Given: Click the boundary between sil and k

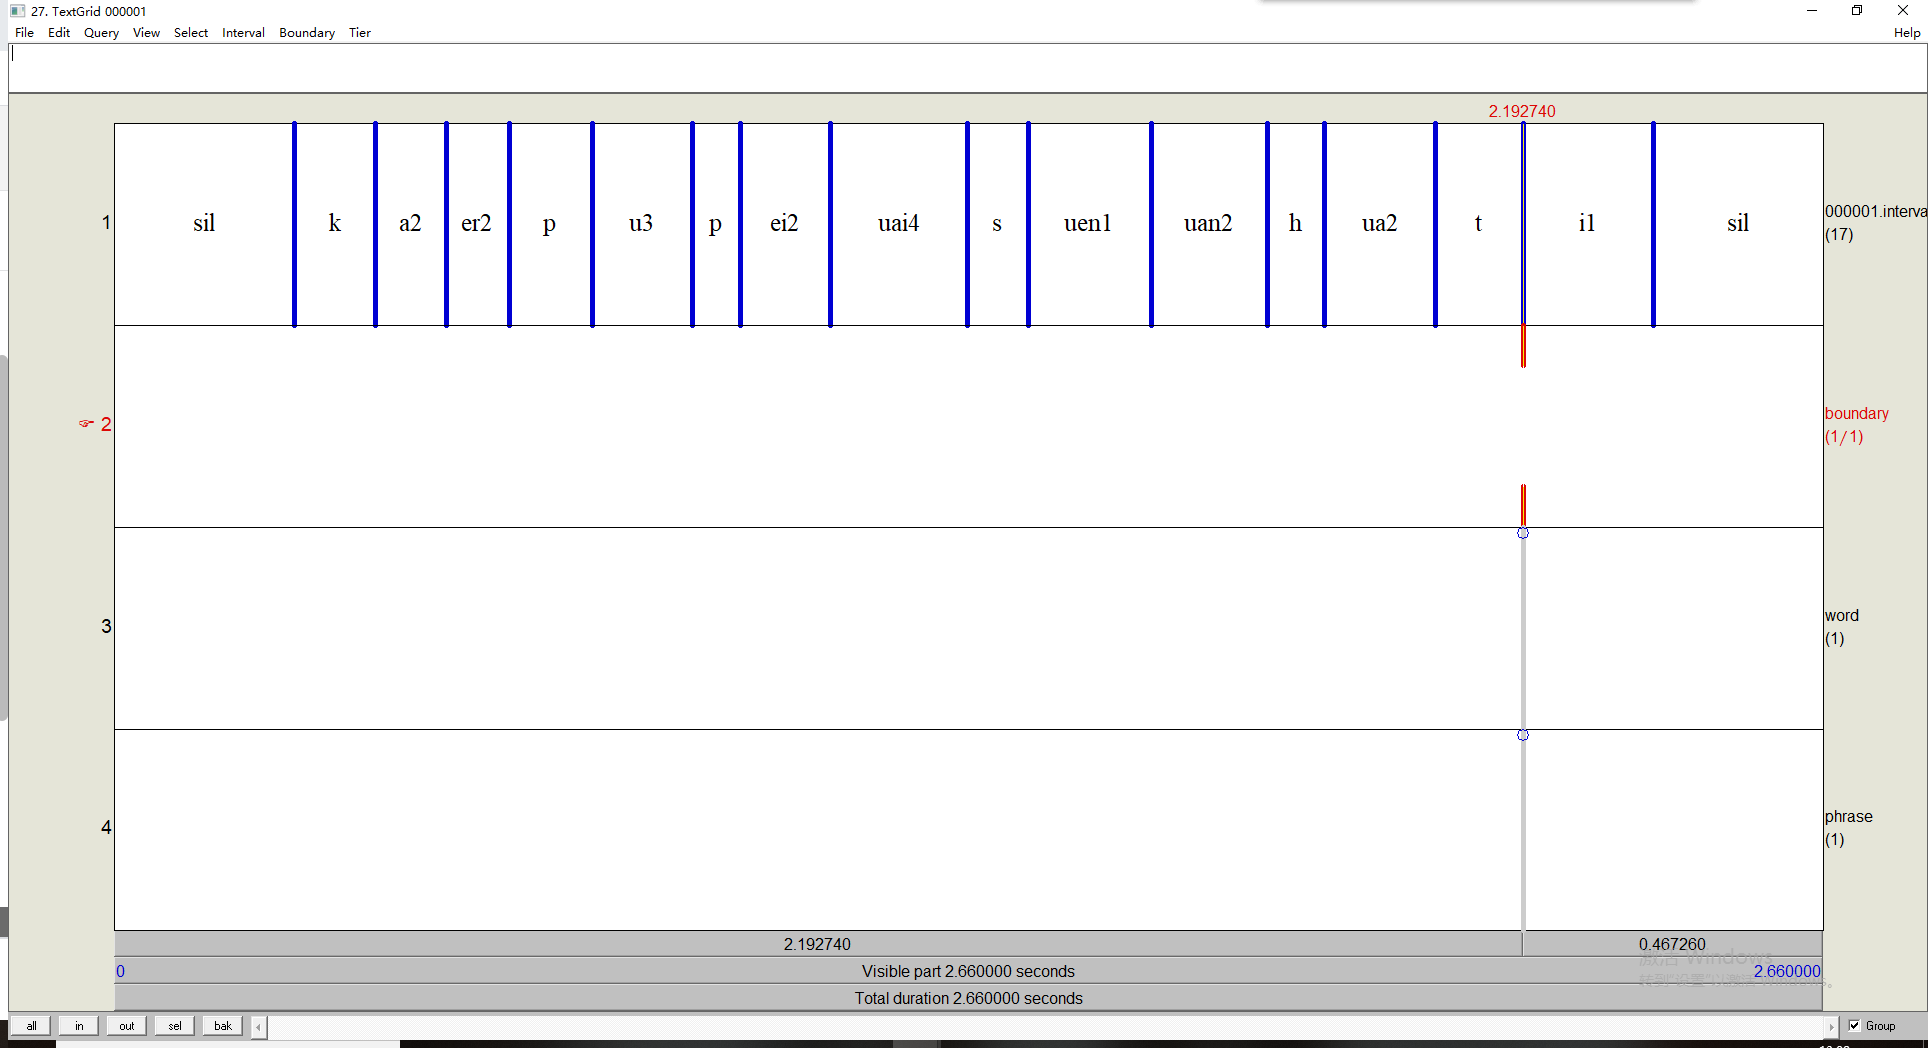Looking at the screenshot, I should click(294, 224).
